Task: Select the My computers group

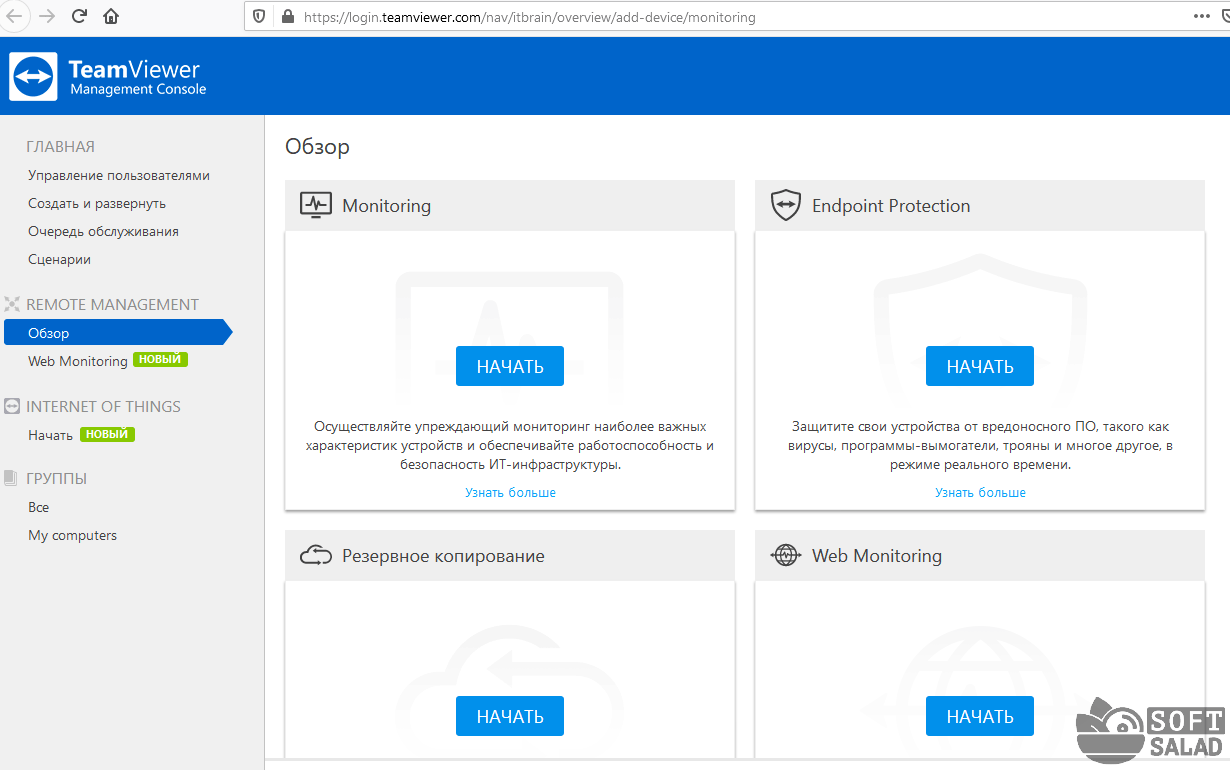Action: pyautogui.click(x=72, y=535)
